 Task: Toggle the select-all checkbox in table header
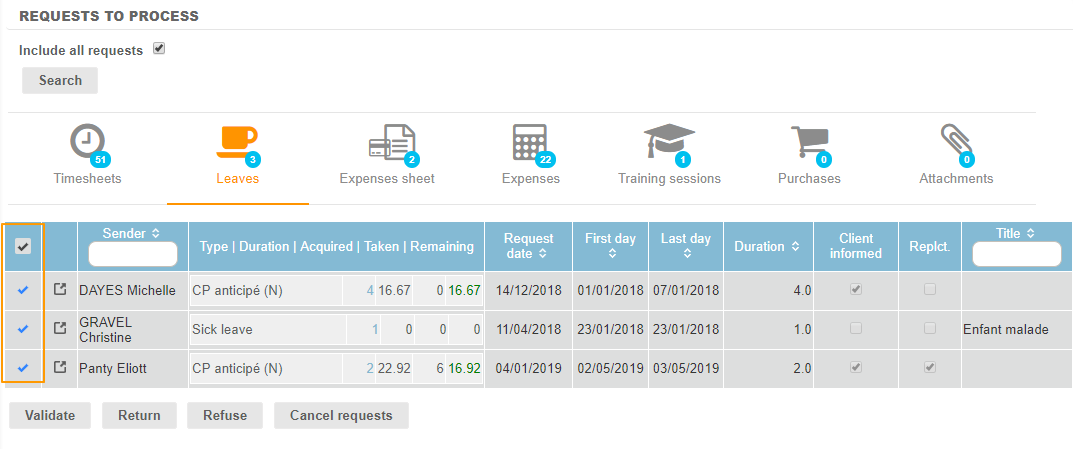pyautogui.click(x=23, y=246)
